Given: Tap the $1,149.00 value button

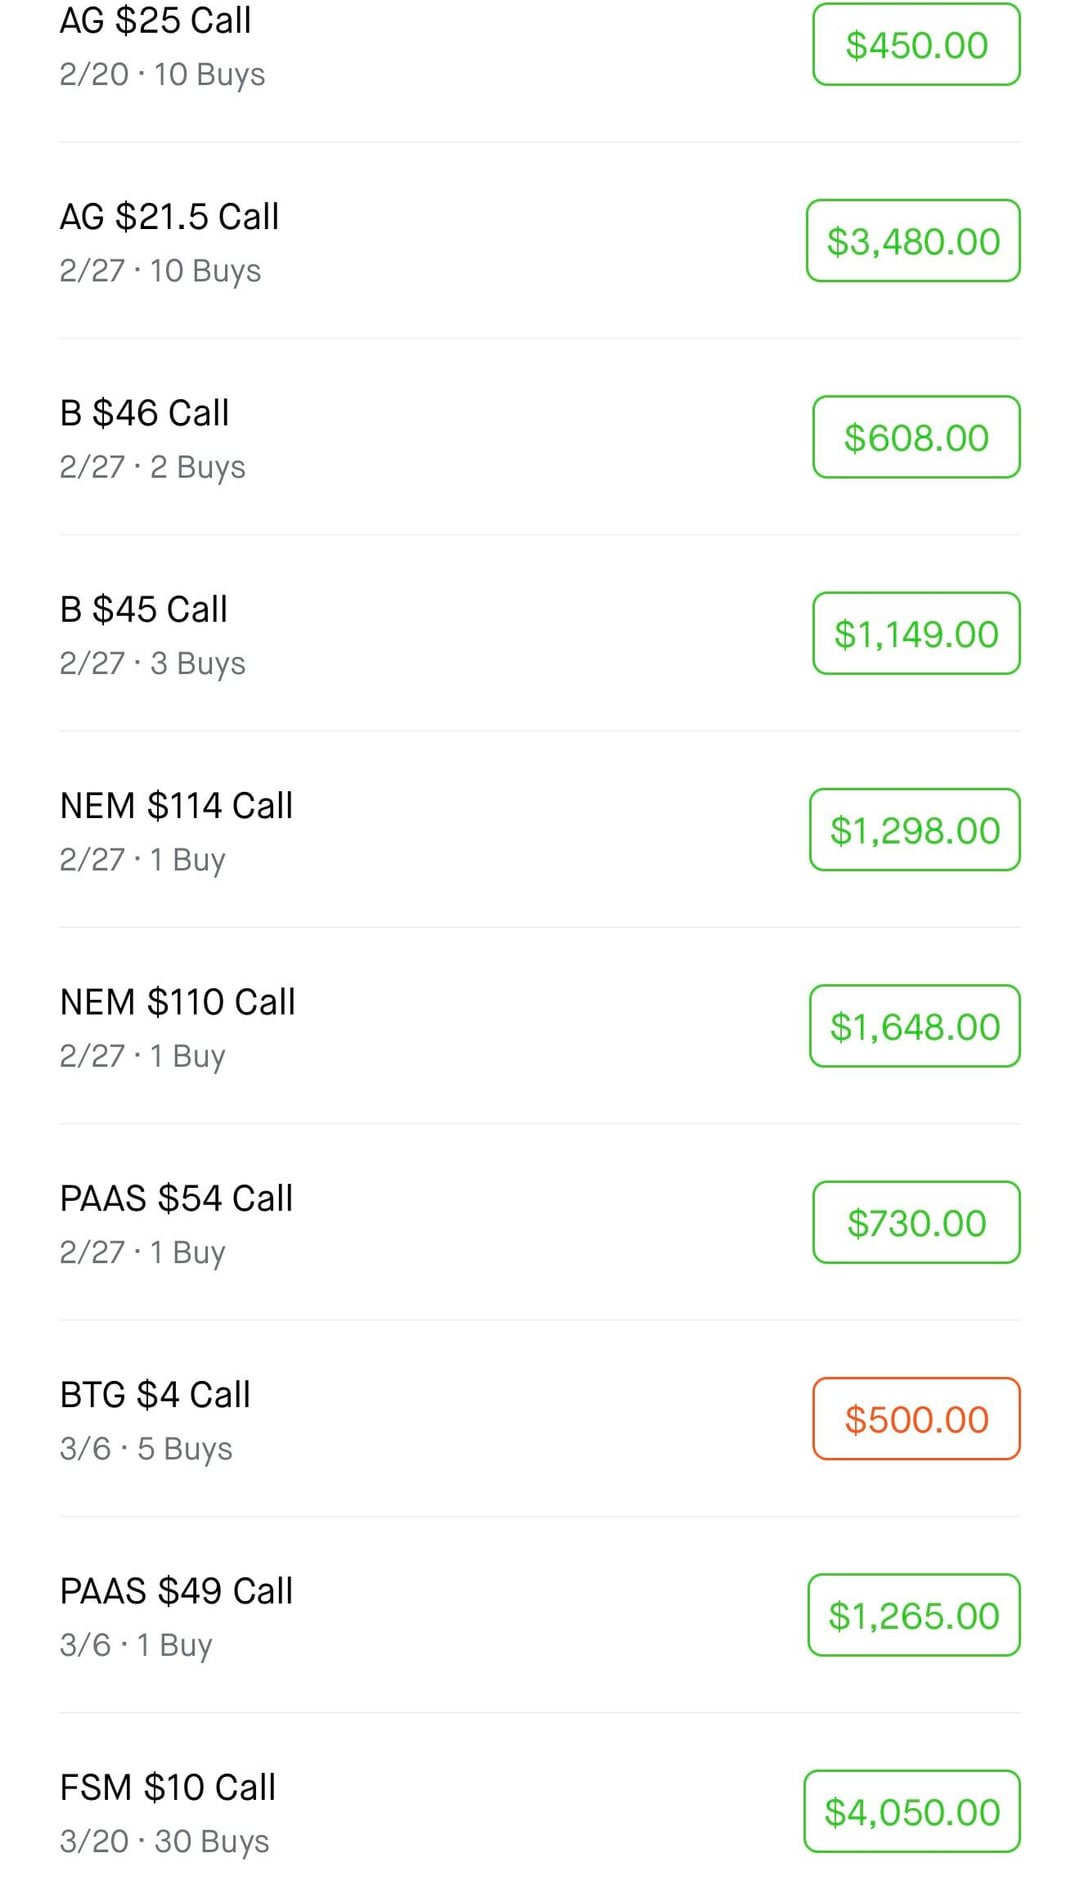Looking at the screenshot, I should tap(916, 634).
